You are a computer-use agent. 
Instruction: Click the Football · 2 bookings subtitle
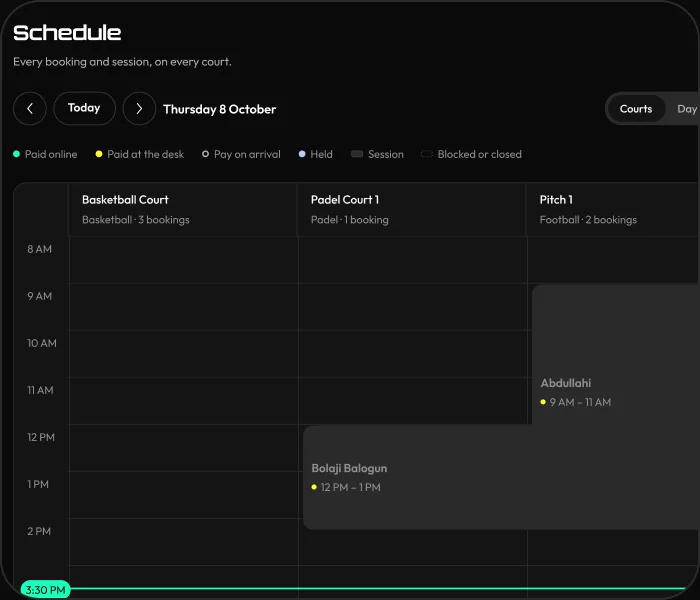588,220
